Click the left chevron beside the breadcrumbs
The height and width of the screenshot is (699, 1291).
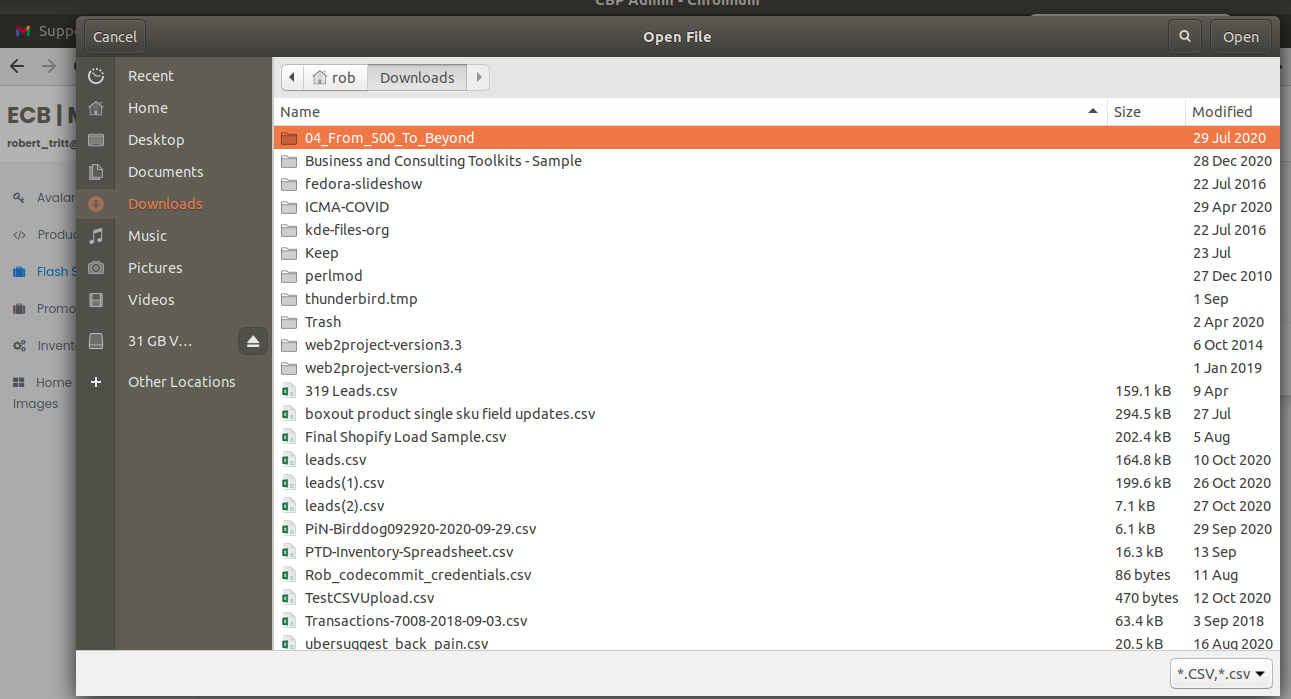291,77
